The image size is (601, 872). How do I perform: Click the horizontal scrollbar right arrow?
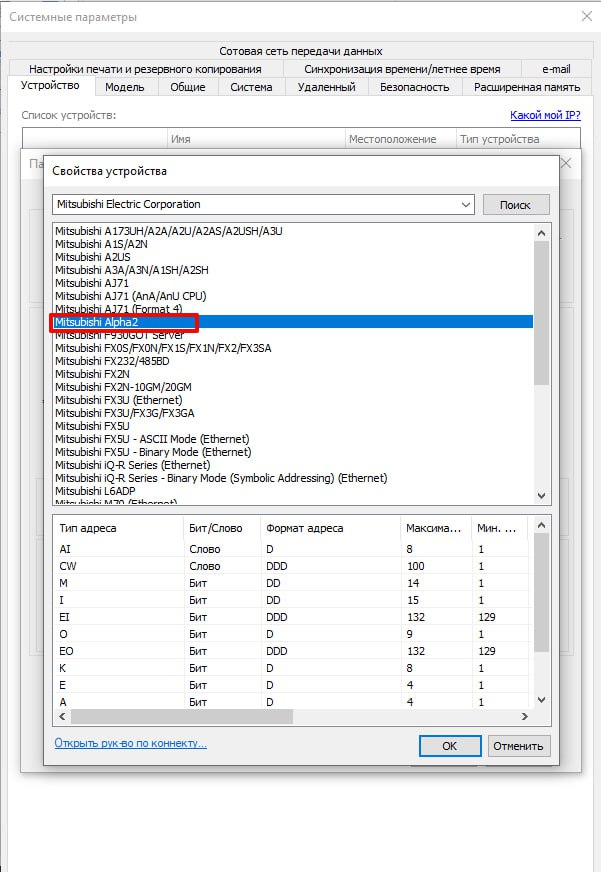coord(524,717)
